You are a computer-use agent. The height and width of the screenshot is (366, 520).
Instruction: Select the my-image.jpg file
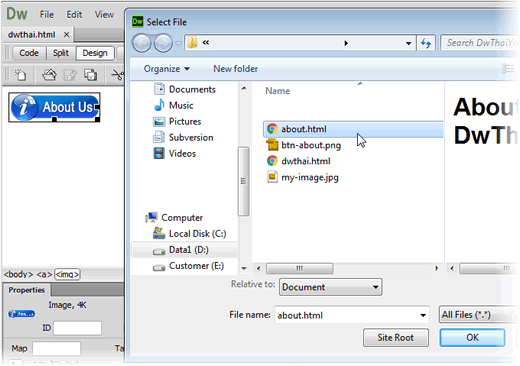303,177
